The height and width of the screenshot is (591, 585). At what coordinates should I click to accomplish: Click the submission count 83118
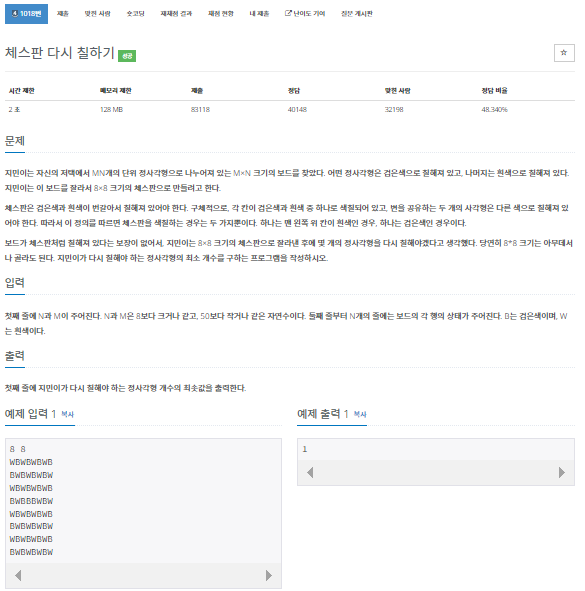pos(200,110)
